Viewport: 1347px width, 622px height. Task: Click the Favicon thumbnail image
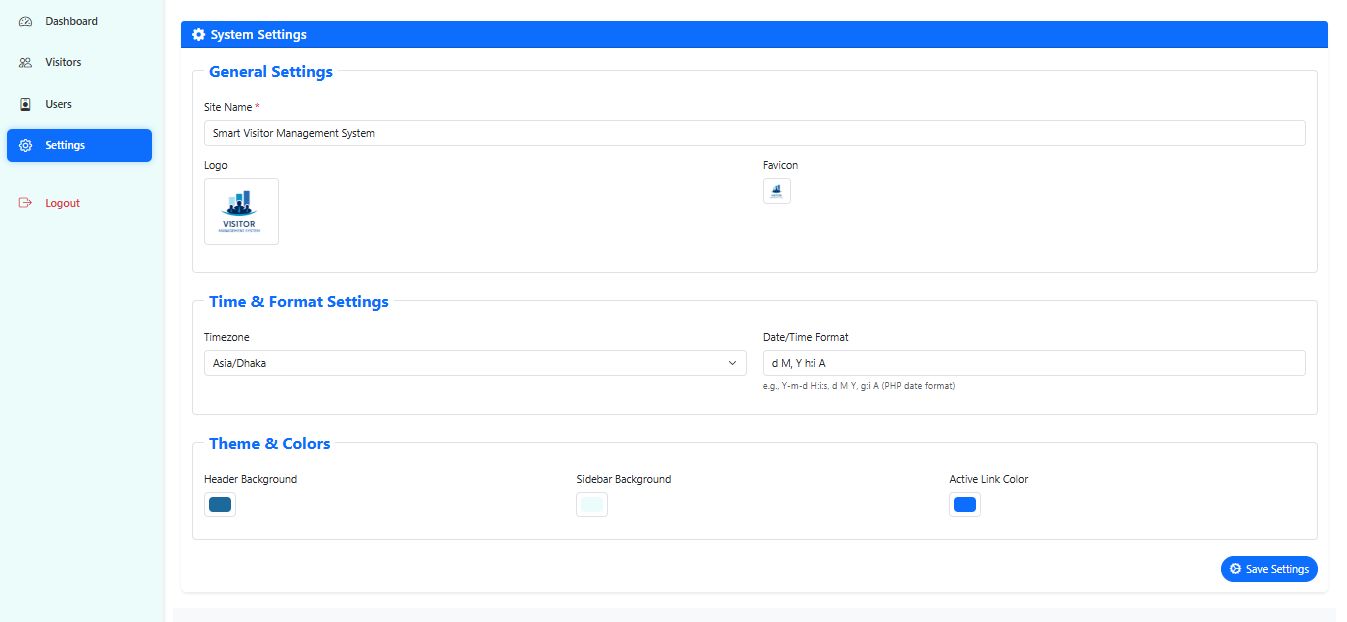[777, 191]
